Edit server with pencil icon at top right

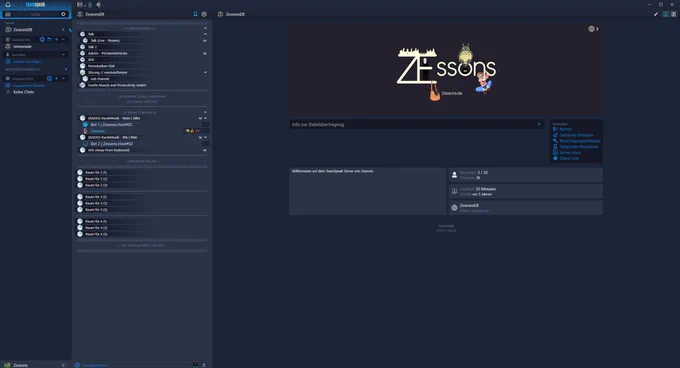click(x=656, y=14)
